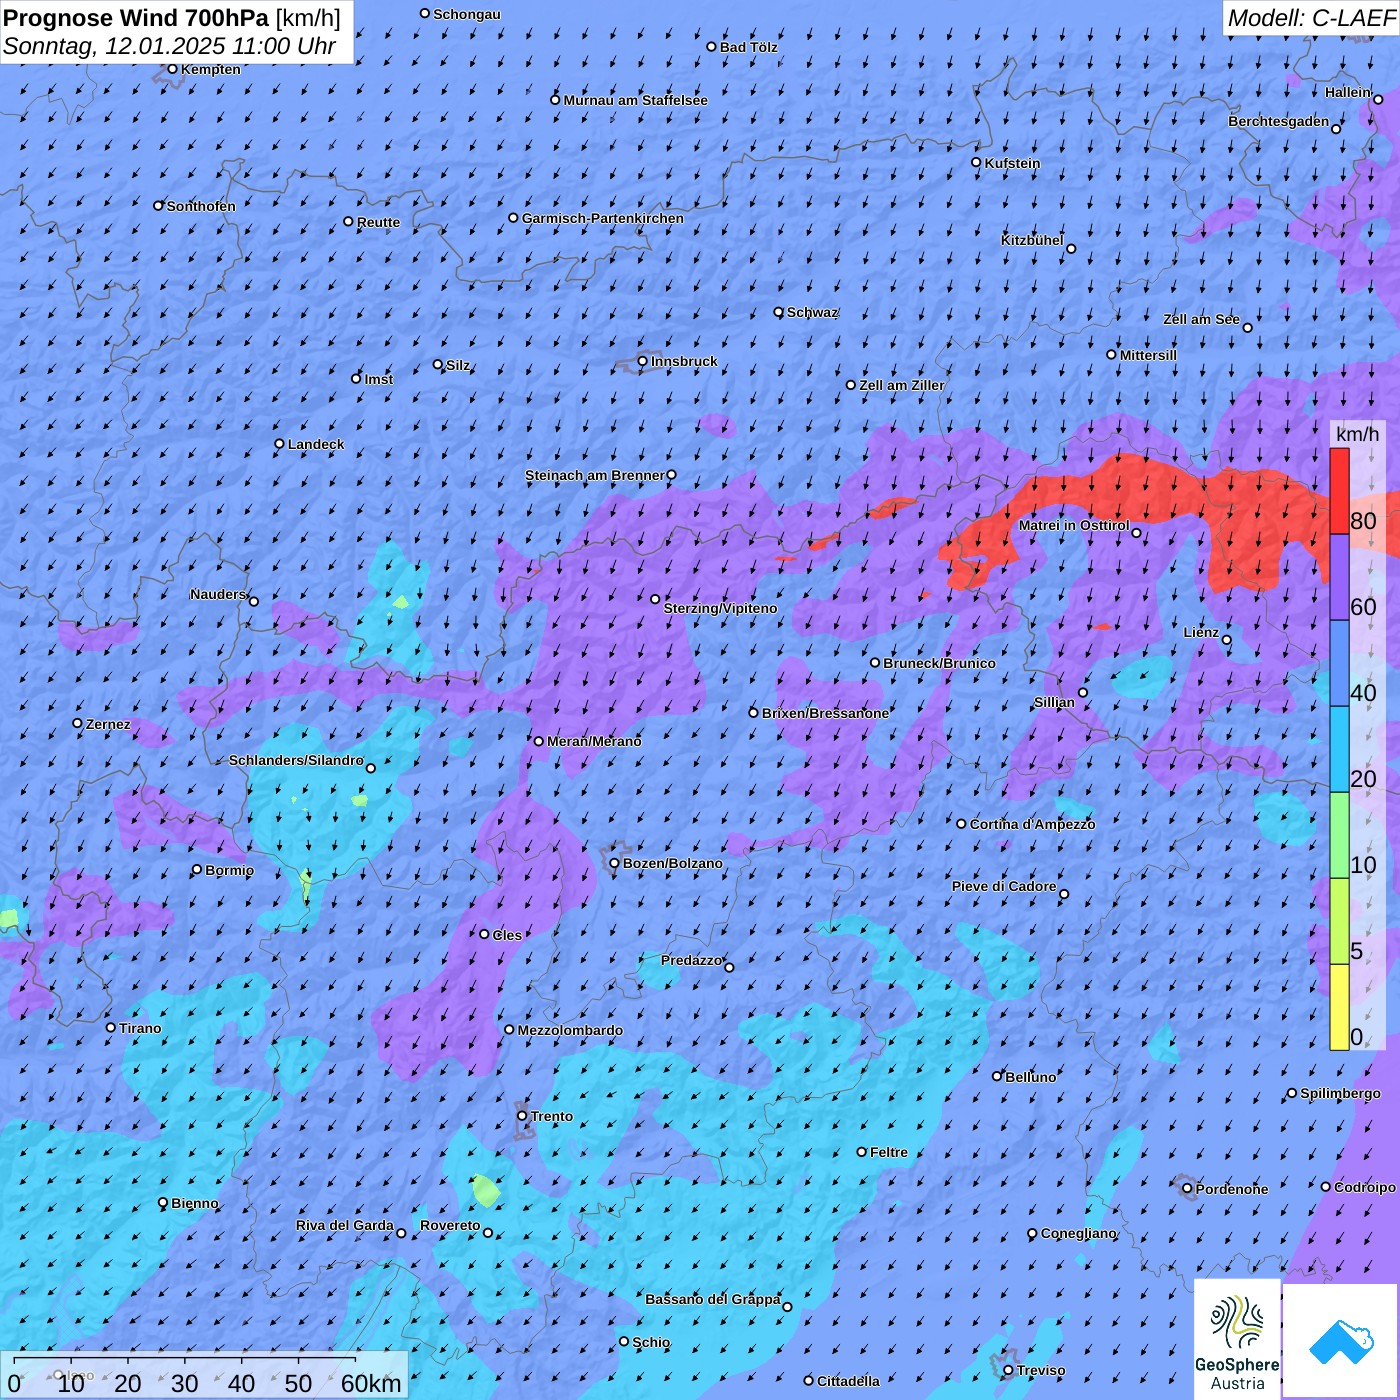Screen dimensions: 1400x1400
Task: Click the 'Sillian' label
Action: click(x=1054, y=702)
